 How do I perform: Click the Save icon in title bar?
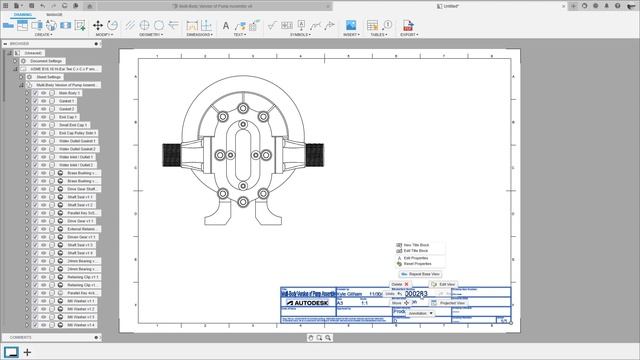click(x=31, y=6)
